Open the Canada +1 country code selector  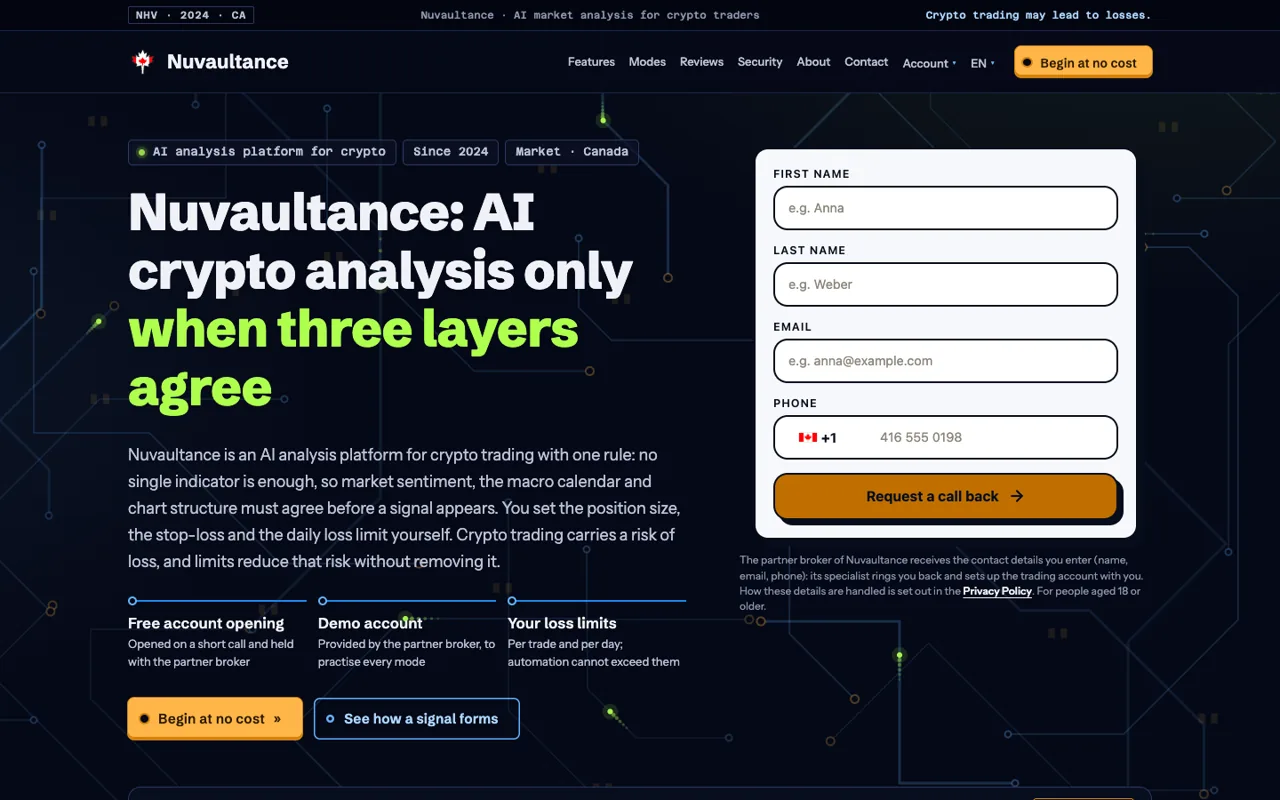[818, 437]
